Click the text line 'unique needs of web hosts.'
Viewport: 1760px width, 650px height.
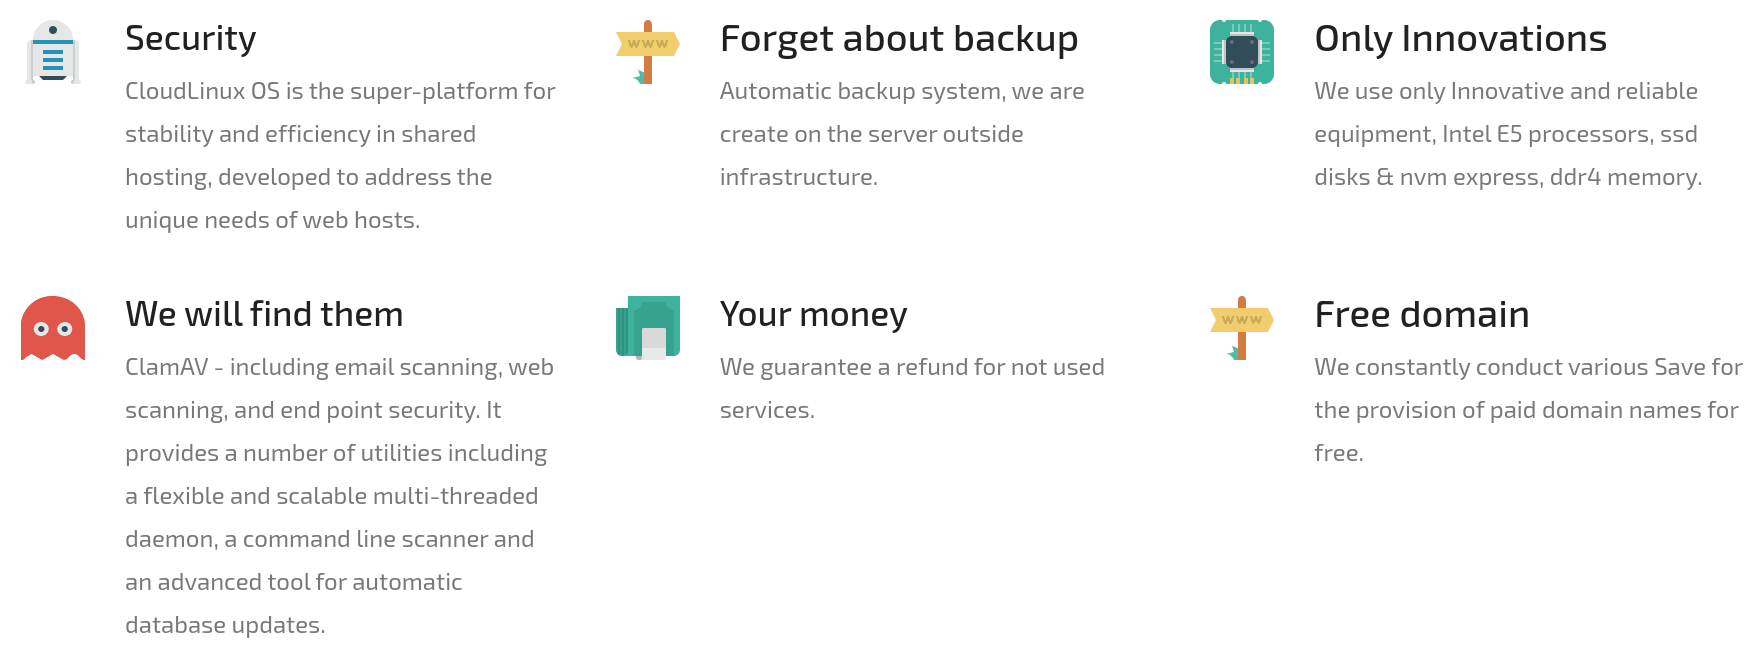pyautogui.click(x=272, y=220)
